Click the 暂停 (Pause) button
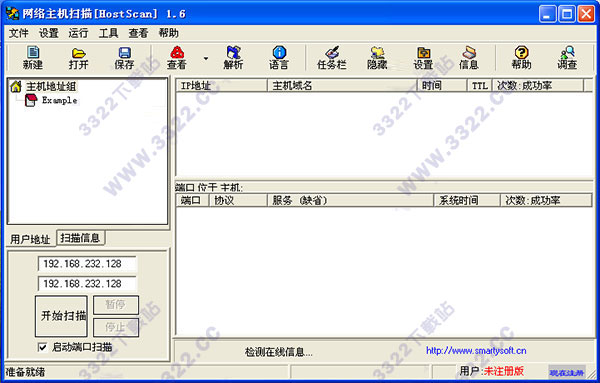This screenshot has width=600, height=383. [x=116, y=305]
